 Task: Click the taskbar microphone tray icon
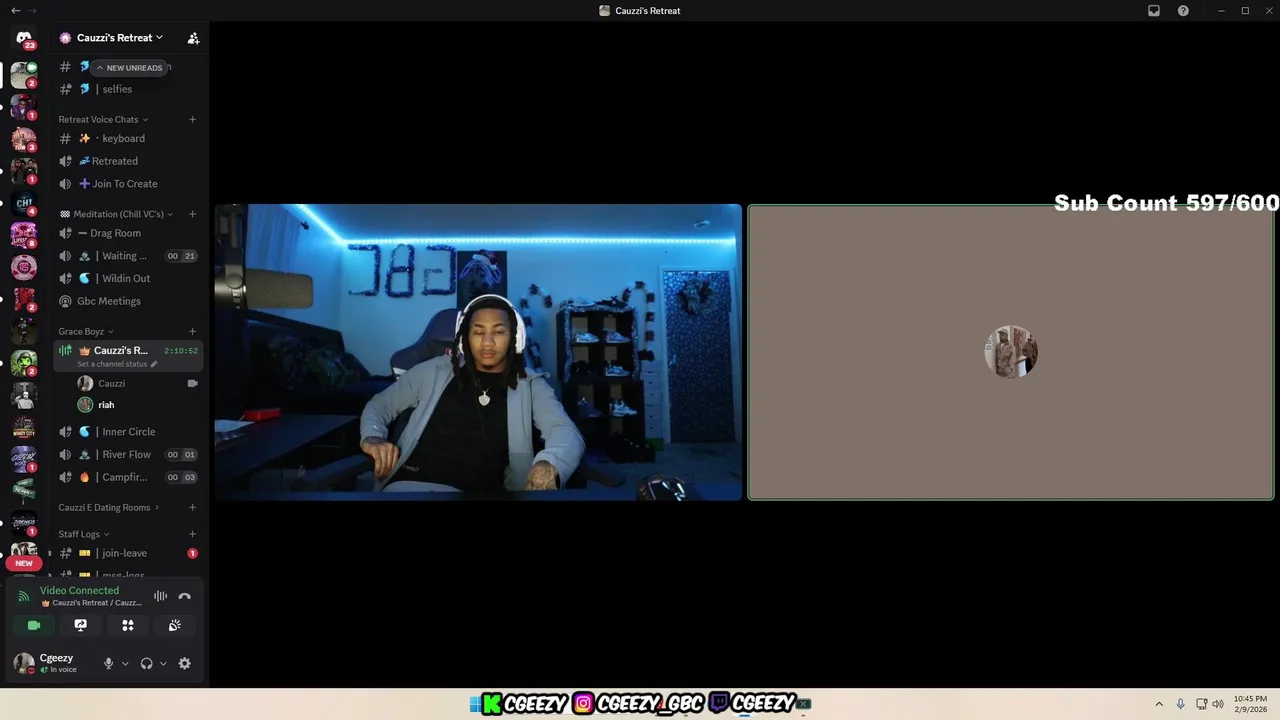point(1181,704)
